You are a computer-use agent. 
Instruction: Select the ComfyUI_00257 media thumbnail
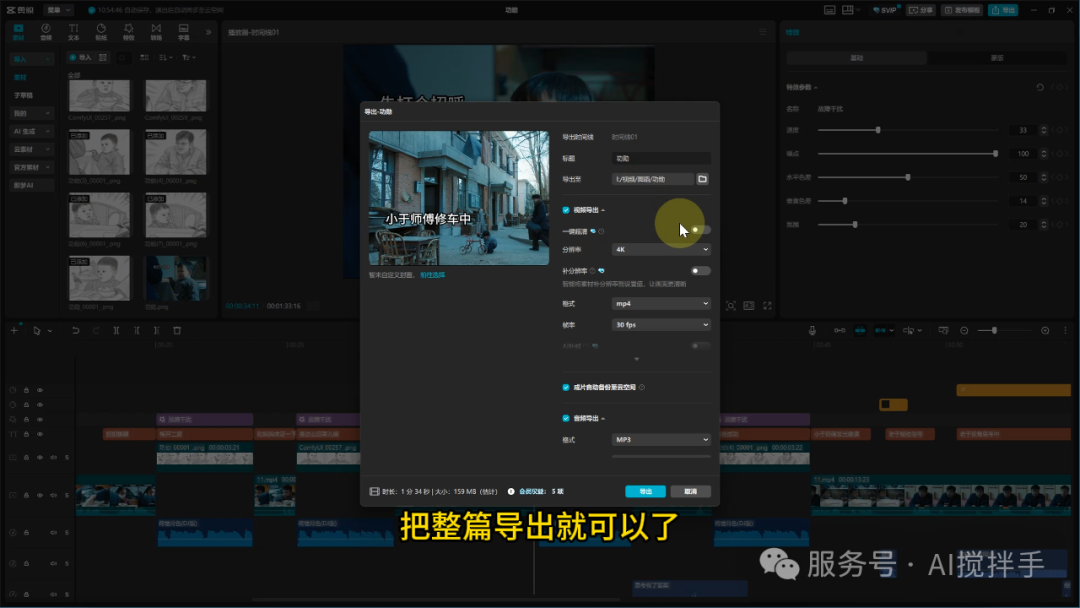pos(99,96)
